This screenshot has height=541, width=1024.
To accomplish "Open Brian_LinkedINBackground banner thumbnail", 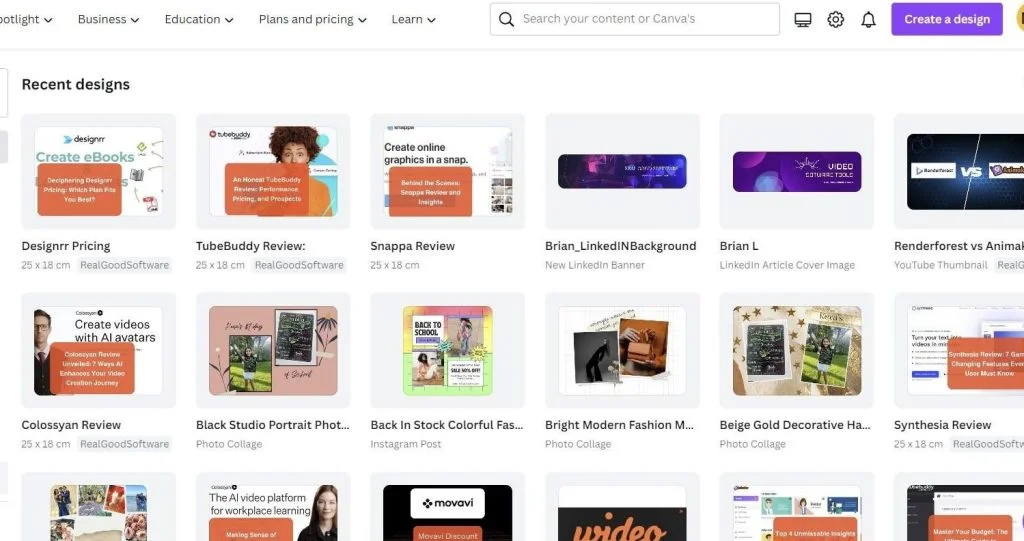I will pos(622,171).
